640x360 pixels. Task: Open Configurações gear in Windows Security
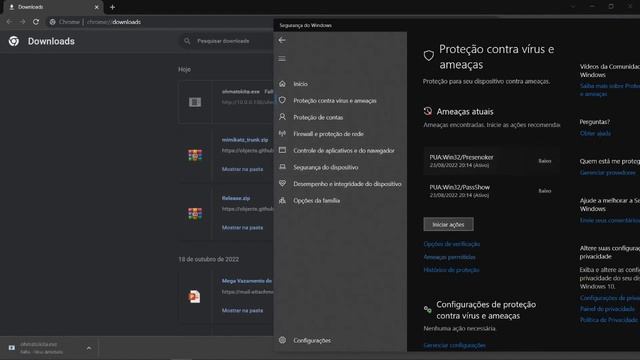tap(282, 340)
